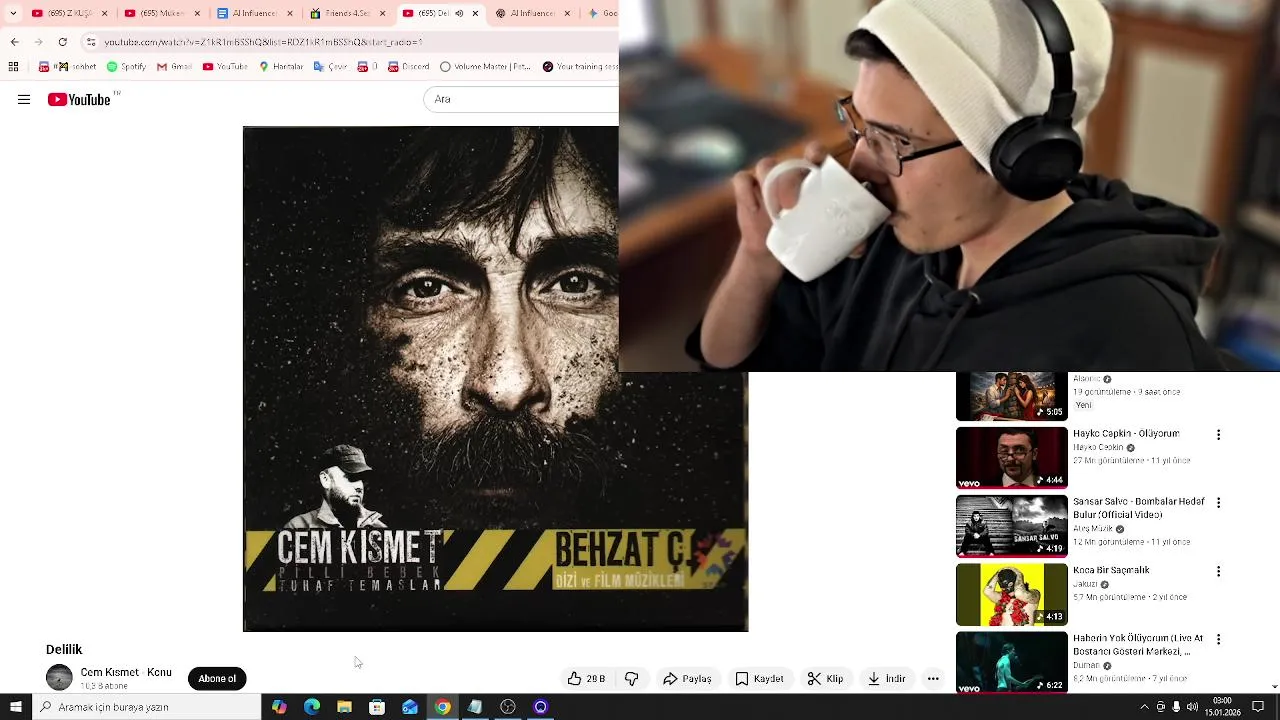
Task: Open the 5:05 video thumbnail with couple
Action: (1012, 396)
